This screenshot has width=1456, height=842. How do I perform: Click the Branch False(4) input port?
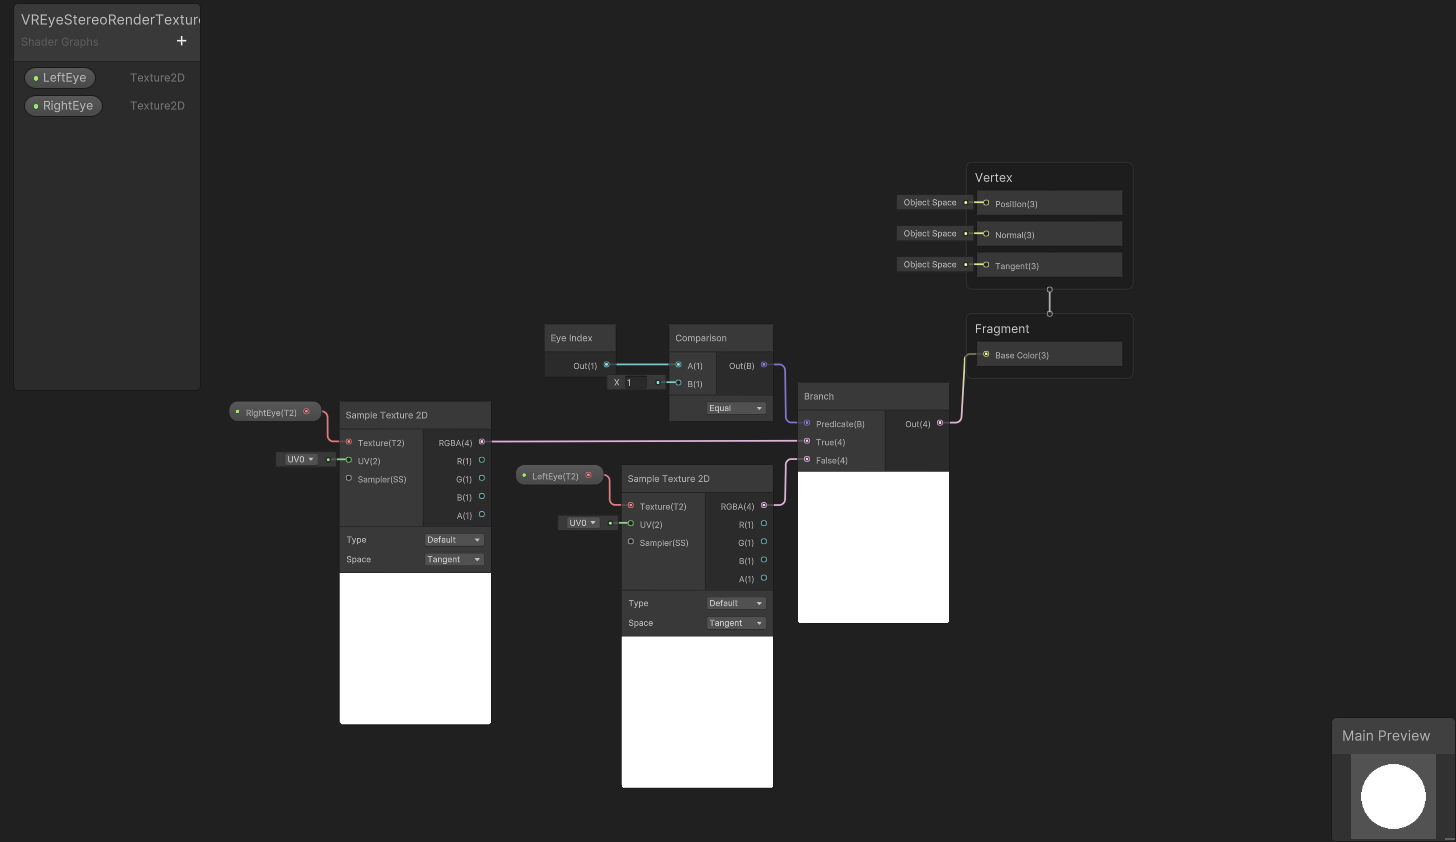[807, 460]
